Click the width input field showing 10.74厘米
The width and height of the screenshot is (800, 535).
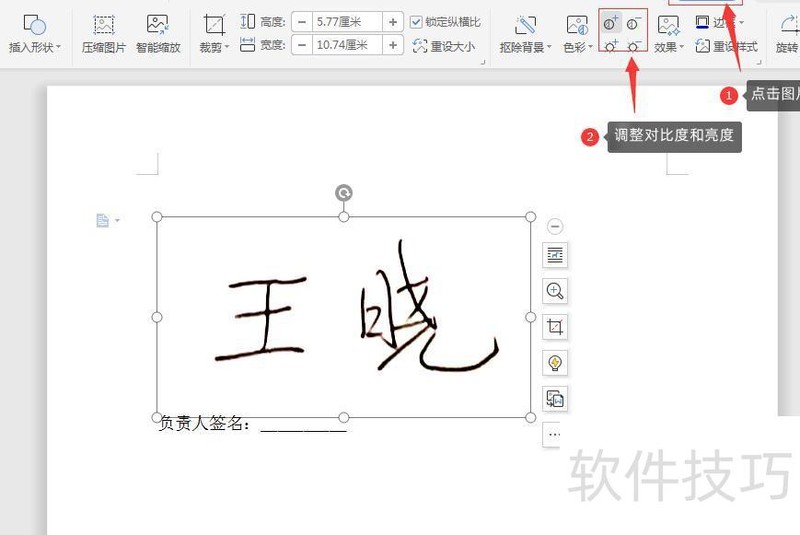[344, 45]
